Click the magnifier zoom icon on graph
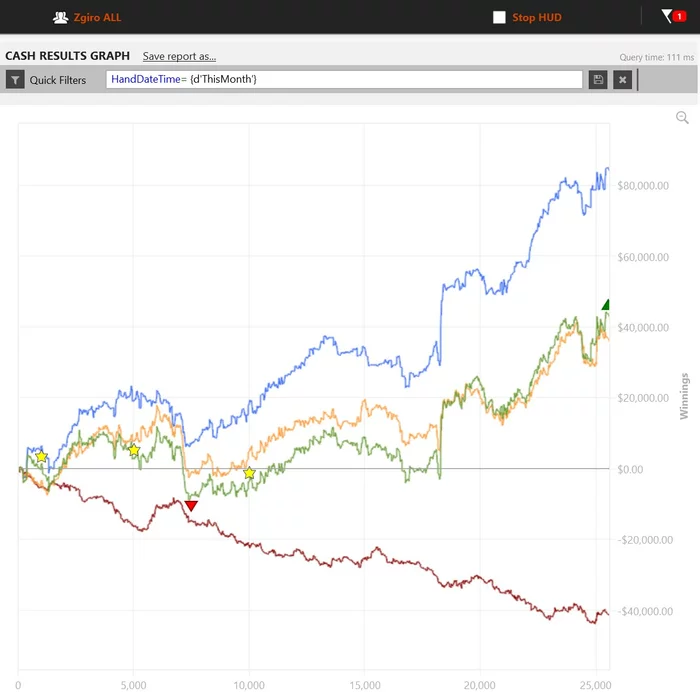 point(682,118)
